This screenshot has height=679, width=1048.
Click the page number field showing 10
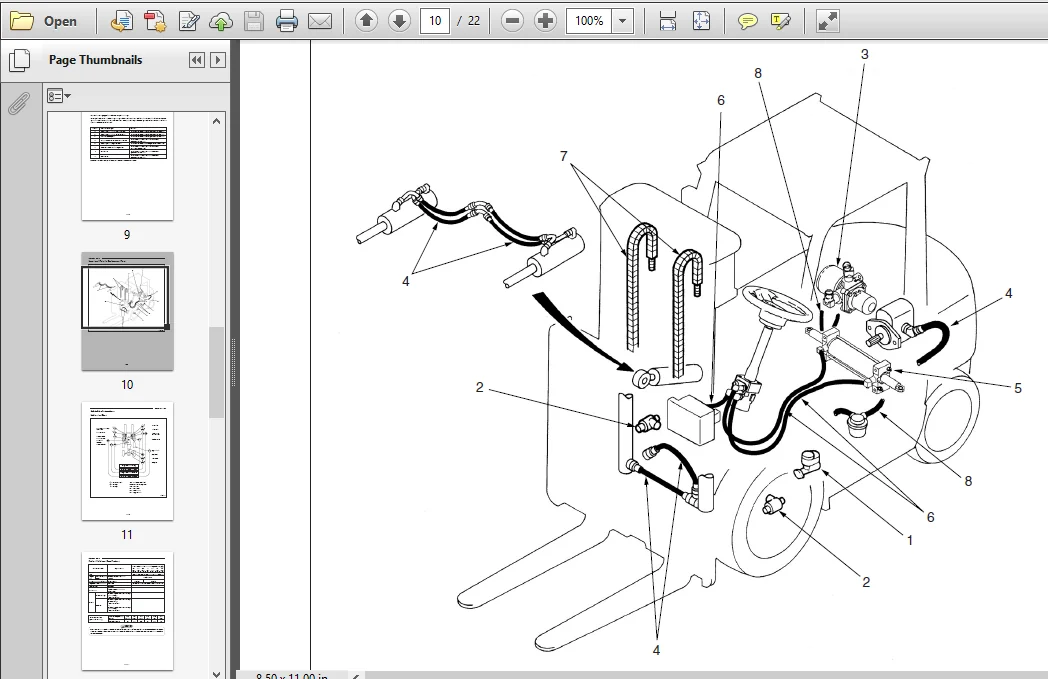pos(435,21)
